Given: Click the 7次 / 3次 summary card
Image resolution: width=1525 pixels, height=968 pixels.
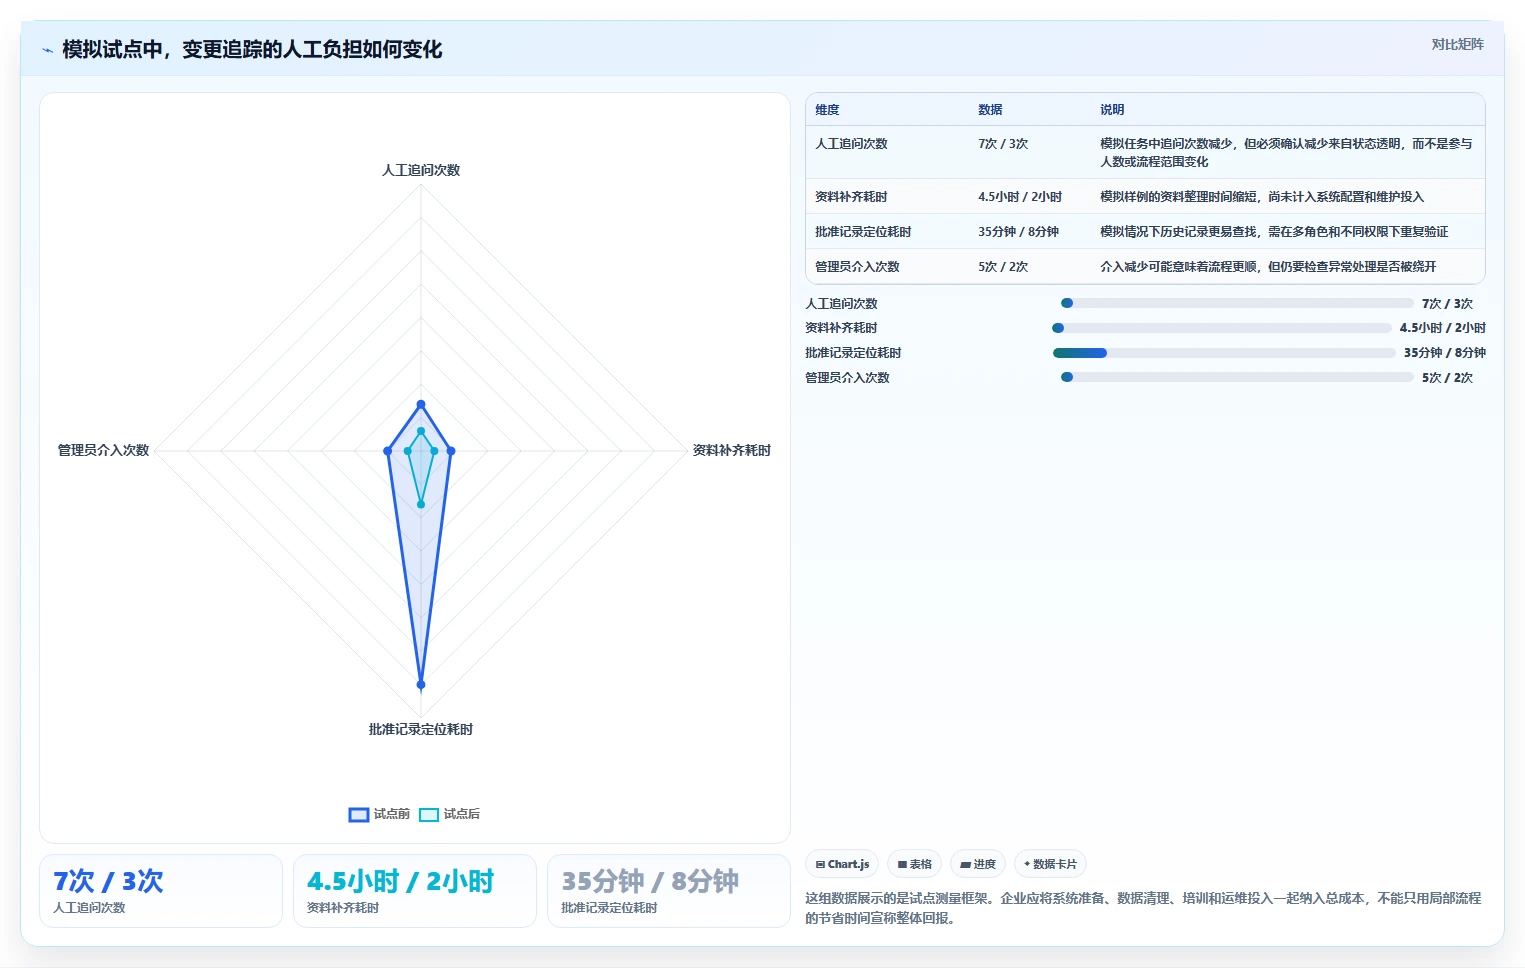Looking at the screenshot, I should click(161, 891).
